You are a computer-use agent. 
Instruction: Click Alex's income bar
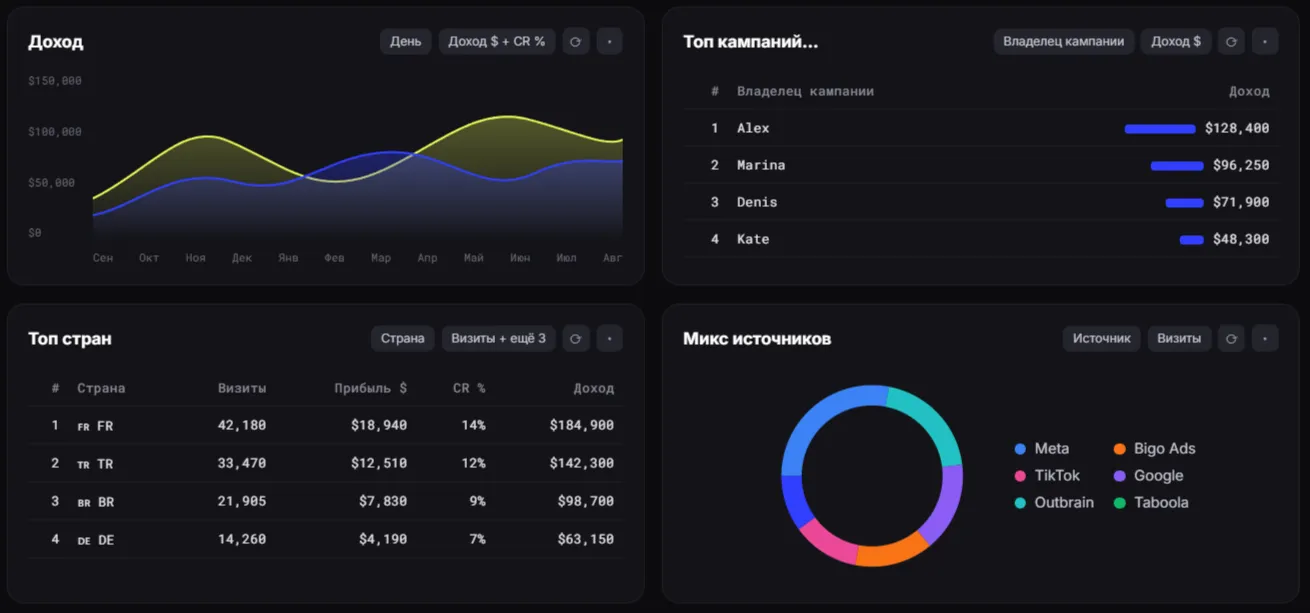pos(1160,129)
